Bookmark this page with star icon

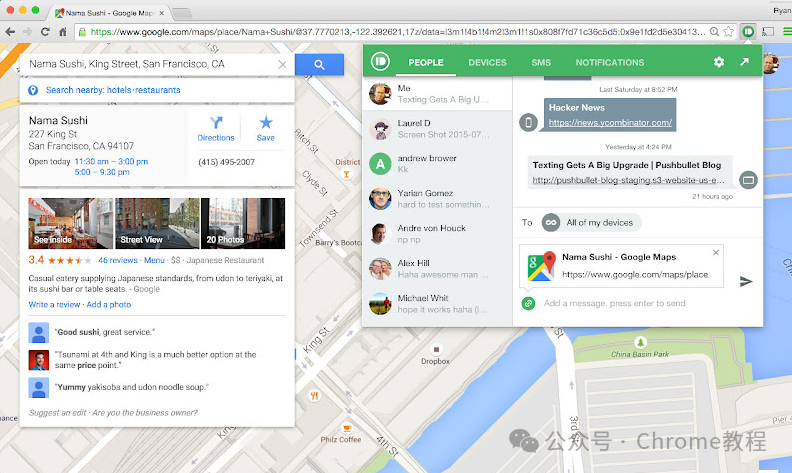click(x=728, y=32)
